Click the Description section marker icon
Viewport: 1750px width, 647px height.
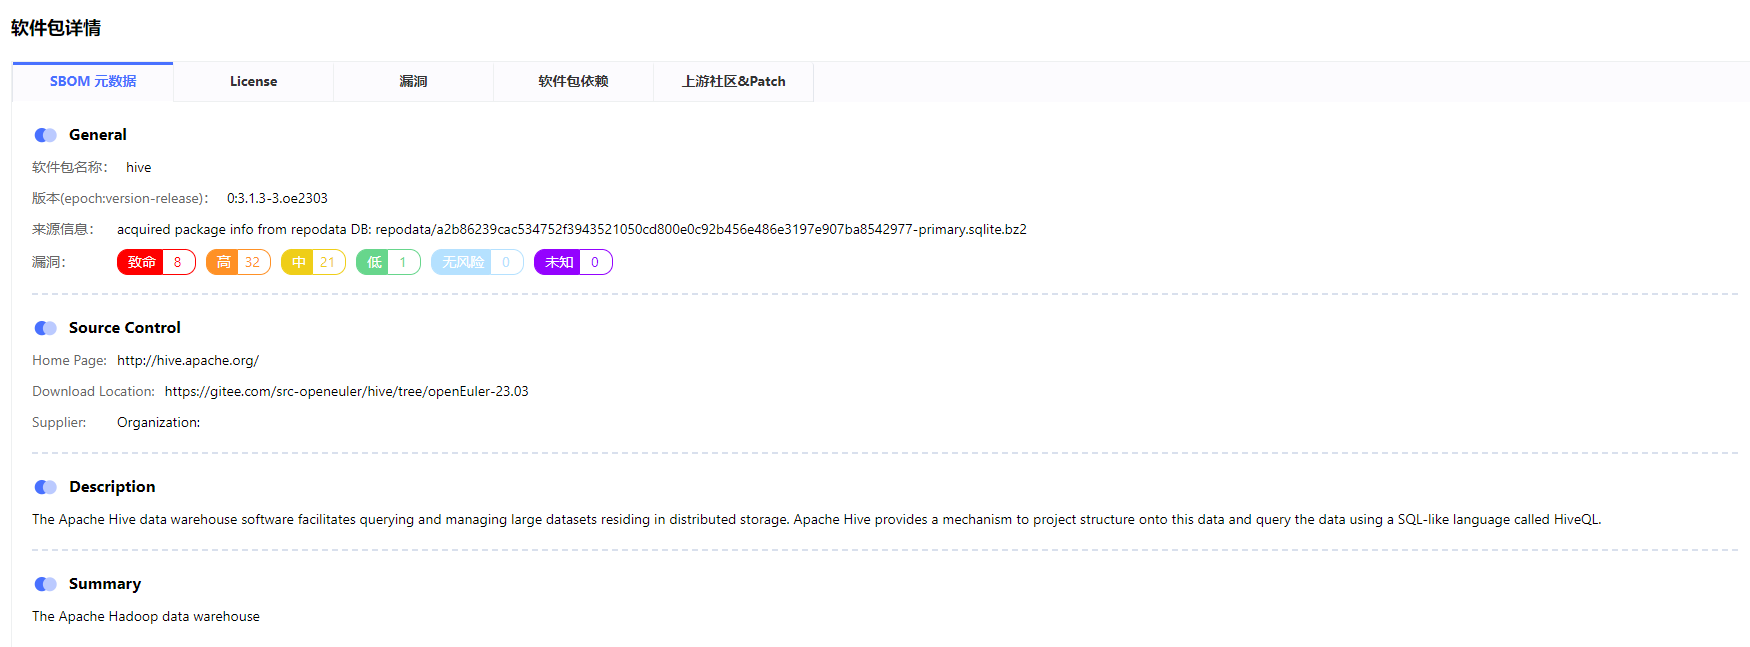tap(45, 487)
